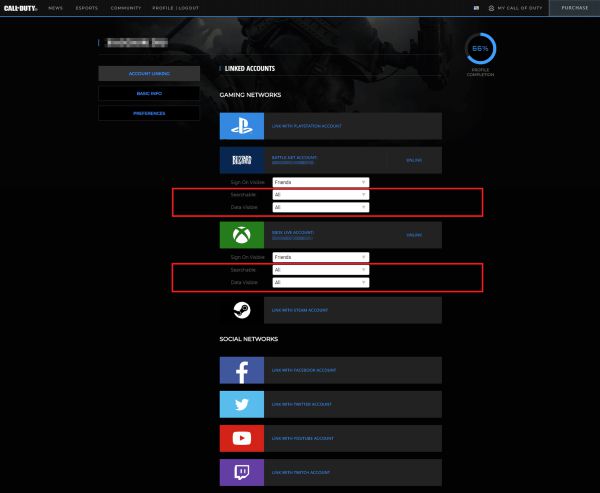Screen dimensions: 600x493
Task: Click the Facebook logo icon
Action: tap(242, 370)
